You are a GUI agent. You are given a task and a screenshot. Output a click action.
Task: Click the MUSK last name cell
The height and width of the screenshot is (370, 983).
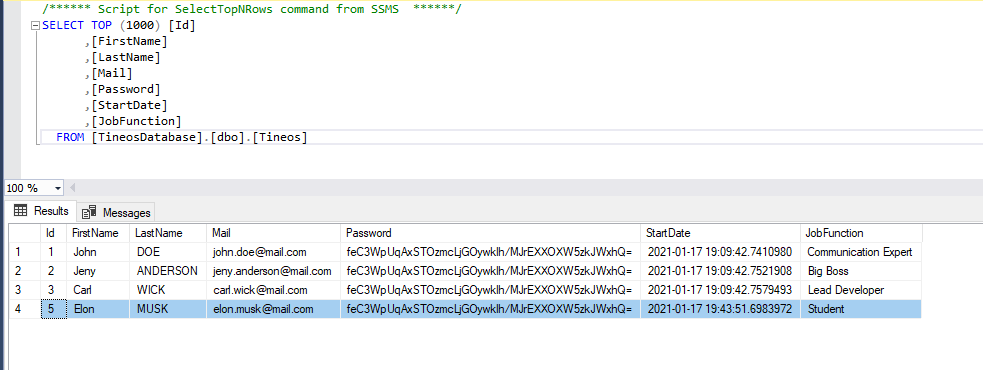[168, 309]
